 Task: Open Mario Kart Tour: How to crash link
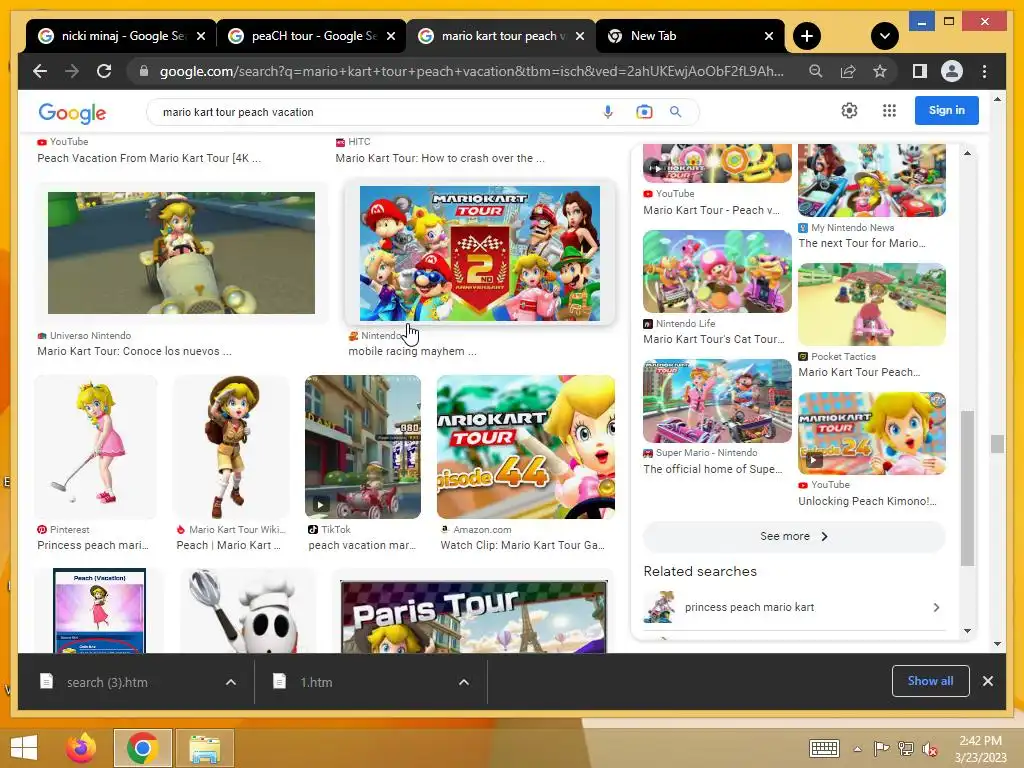tap(440, 158)
